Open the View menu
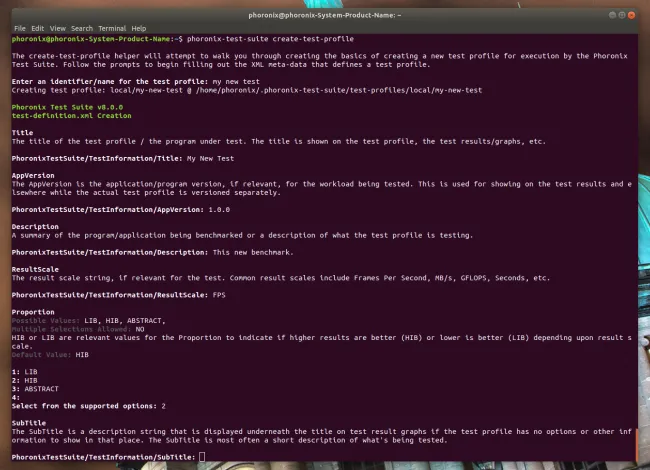 pos(58,28)
